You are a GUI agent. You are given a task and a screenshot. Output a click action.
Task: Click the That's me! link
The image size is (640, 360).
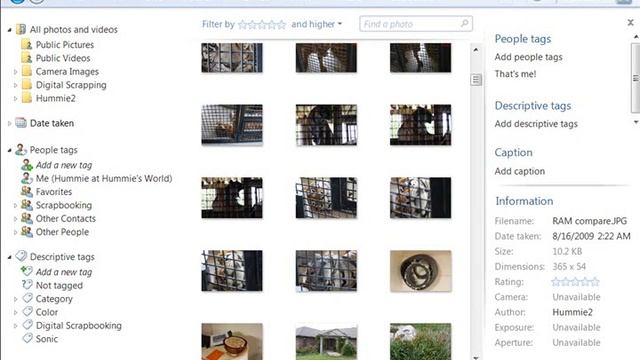pyautogui.click(x=515, y=74)
